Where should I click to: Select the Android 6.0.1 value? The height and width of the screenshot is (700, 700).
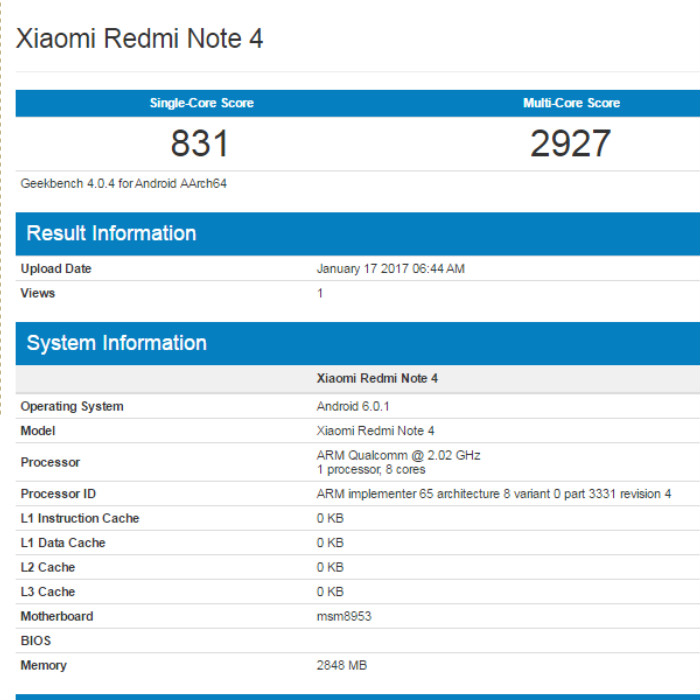(353, 407)
